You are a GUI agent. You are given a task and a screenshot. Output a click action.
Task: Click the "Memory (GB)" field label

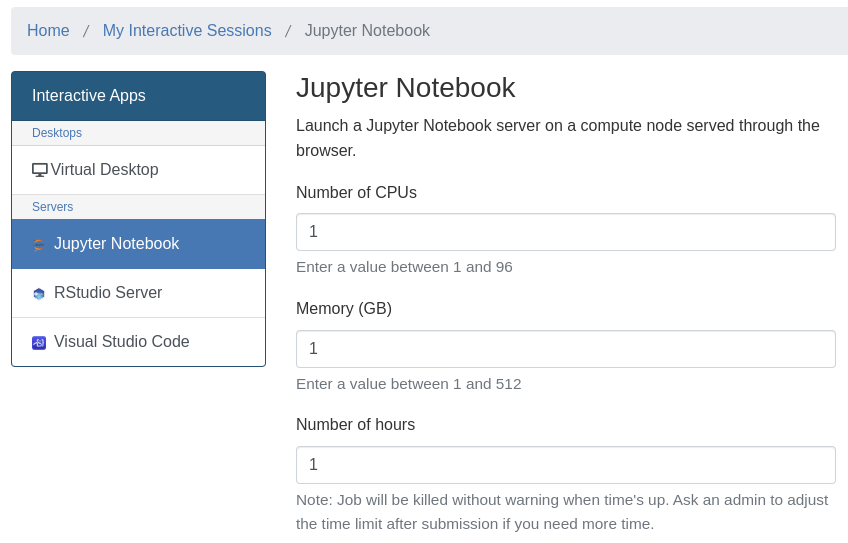pyautogui.click(x=344, y=309)
